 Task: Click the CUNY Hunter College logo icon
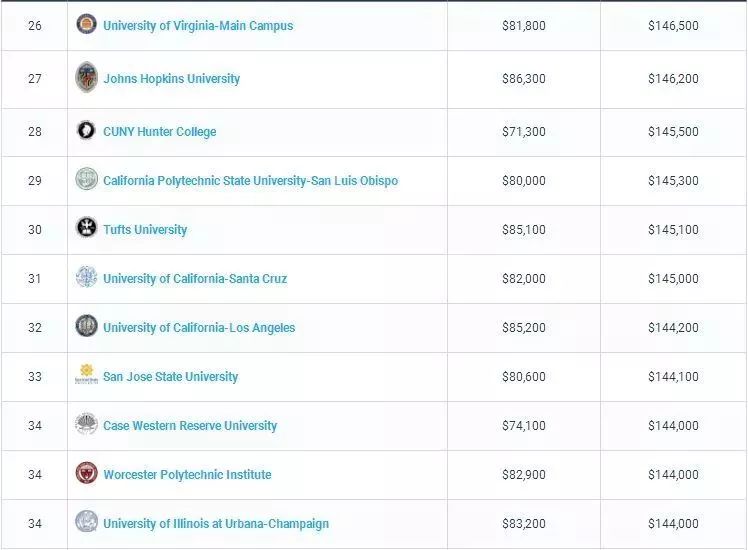coord(87,131)
